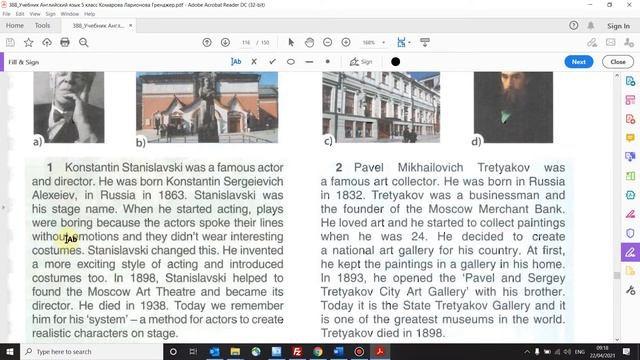This screenshot has height=360, width=640.
Task: Open the notifications bell
Action: point(591,25)
